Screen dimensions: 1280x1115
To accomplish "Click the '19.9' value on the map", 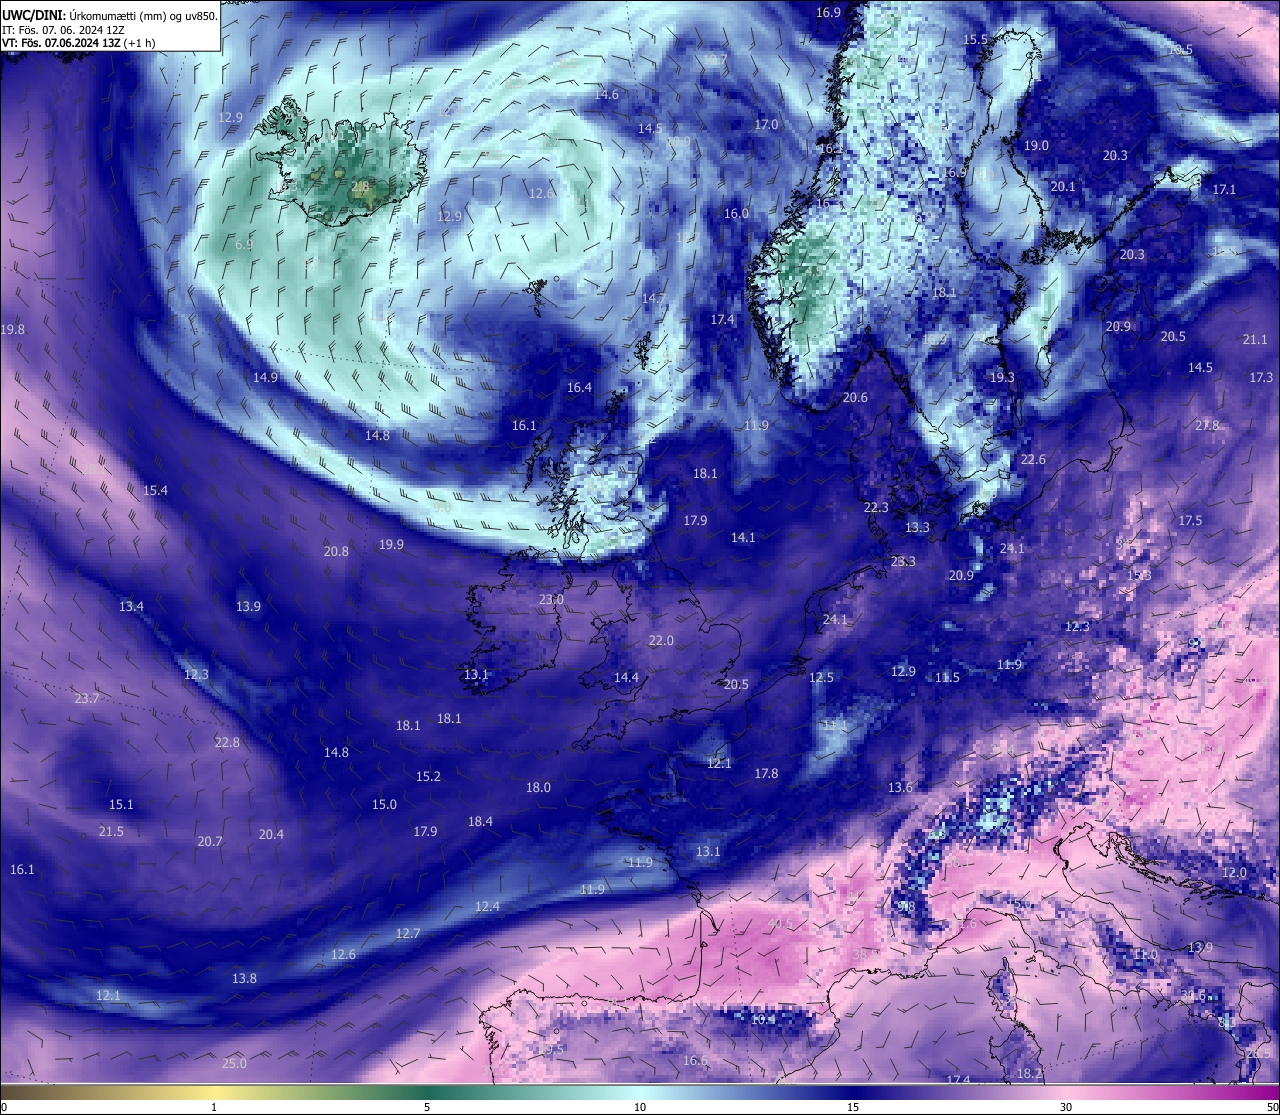I will 391,545.
